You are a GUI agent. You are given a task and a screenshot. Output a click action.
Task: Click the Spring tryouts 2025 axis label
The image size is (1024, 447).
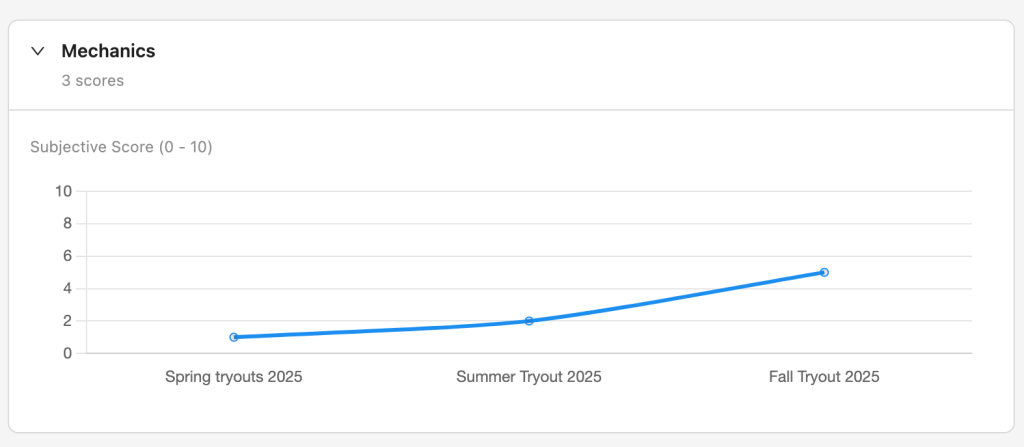(x=234, y=377)
